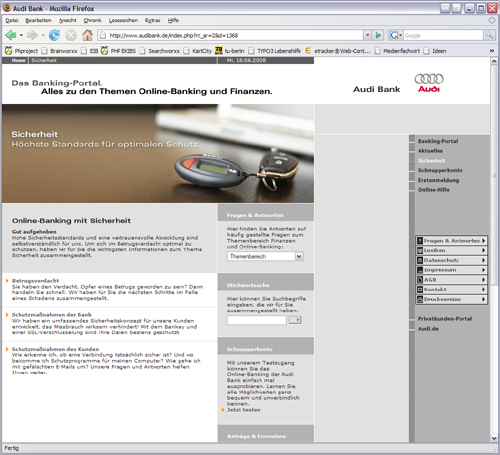Click the Sicherheit breadcrumb link
Screen dimensions: 500x455
point(44,60)
